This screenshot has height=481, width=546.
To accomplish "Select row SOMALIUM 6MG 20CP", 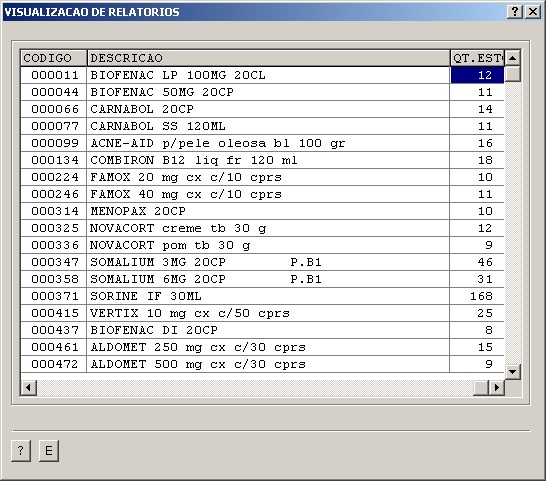I will pyautogui.click(x=262, y=279).
